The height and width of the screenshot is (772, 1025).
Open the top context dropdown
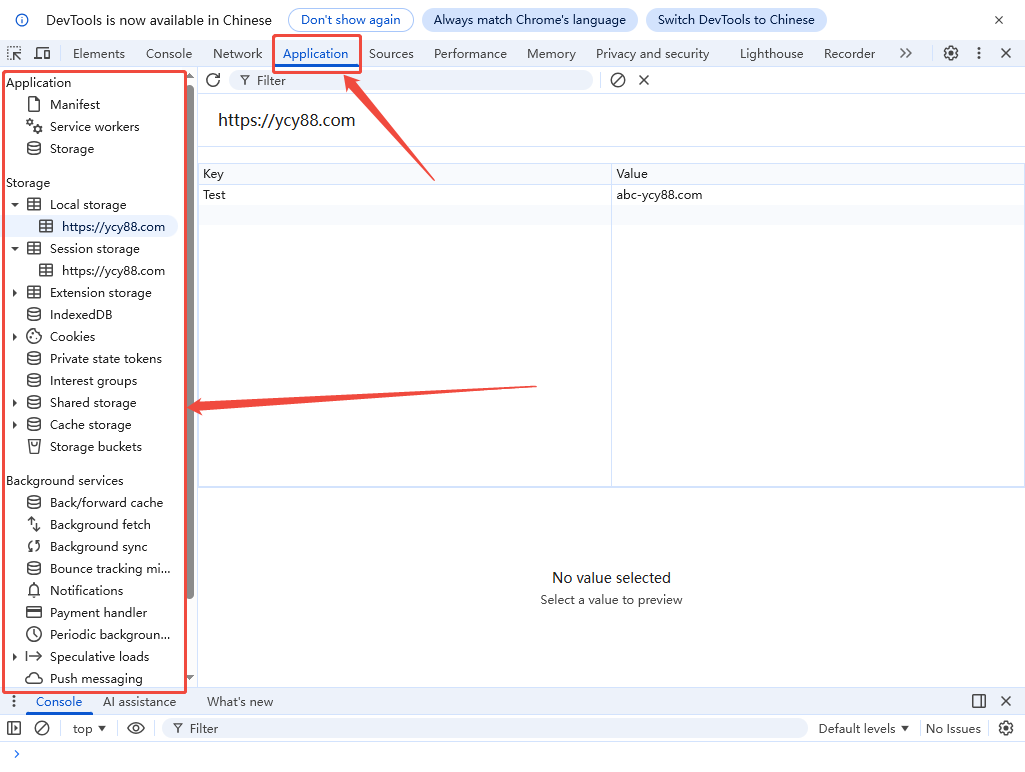(x=89, y=728)
